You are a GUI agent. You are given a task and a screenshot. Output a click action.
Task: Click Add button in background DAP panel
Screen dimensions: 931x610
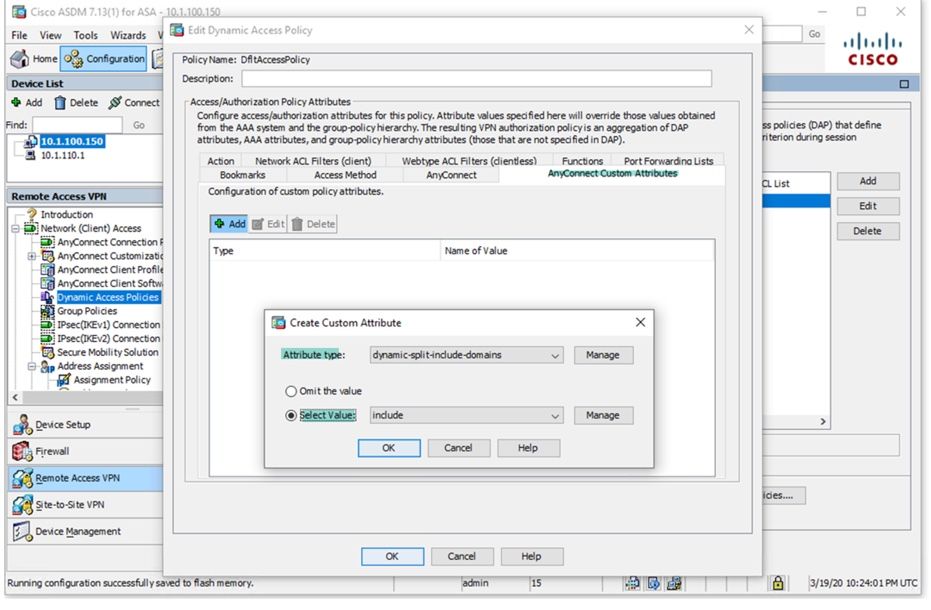868,181
